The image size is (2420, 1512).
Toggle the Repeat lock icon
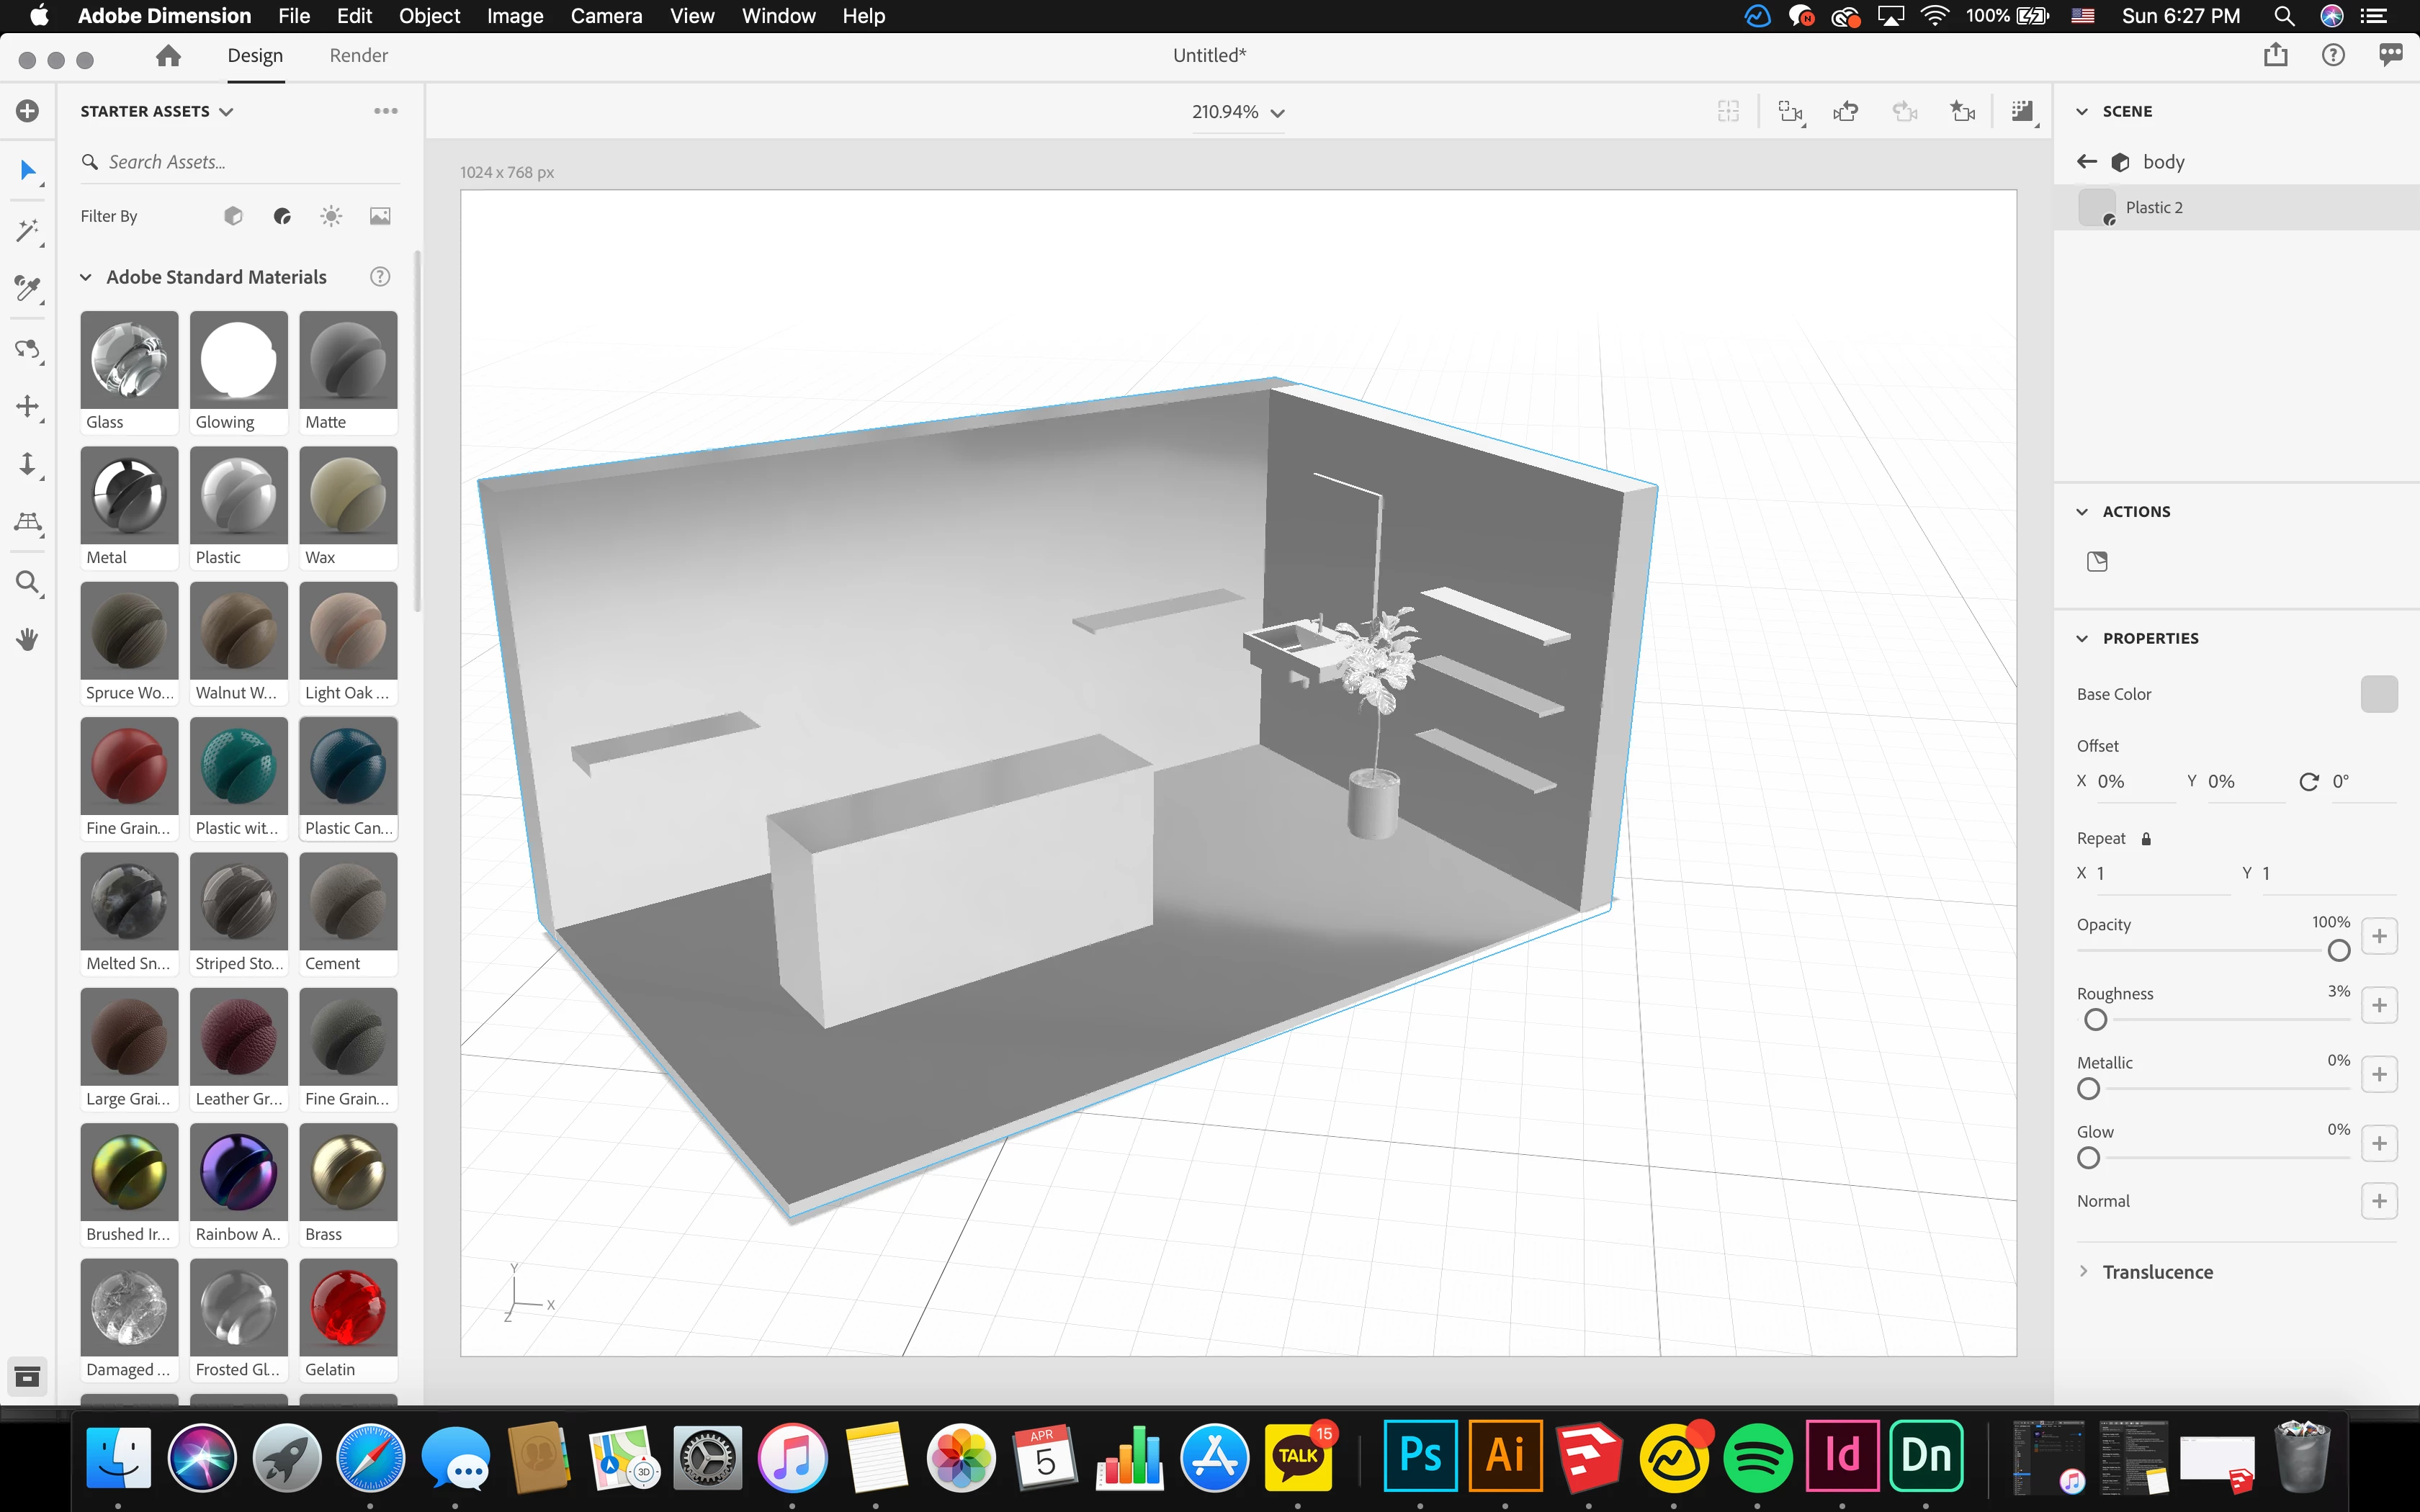click(2146, 839)
